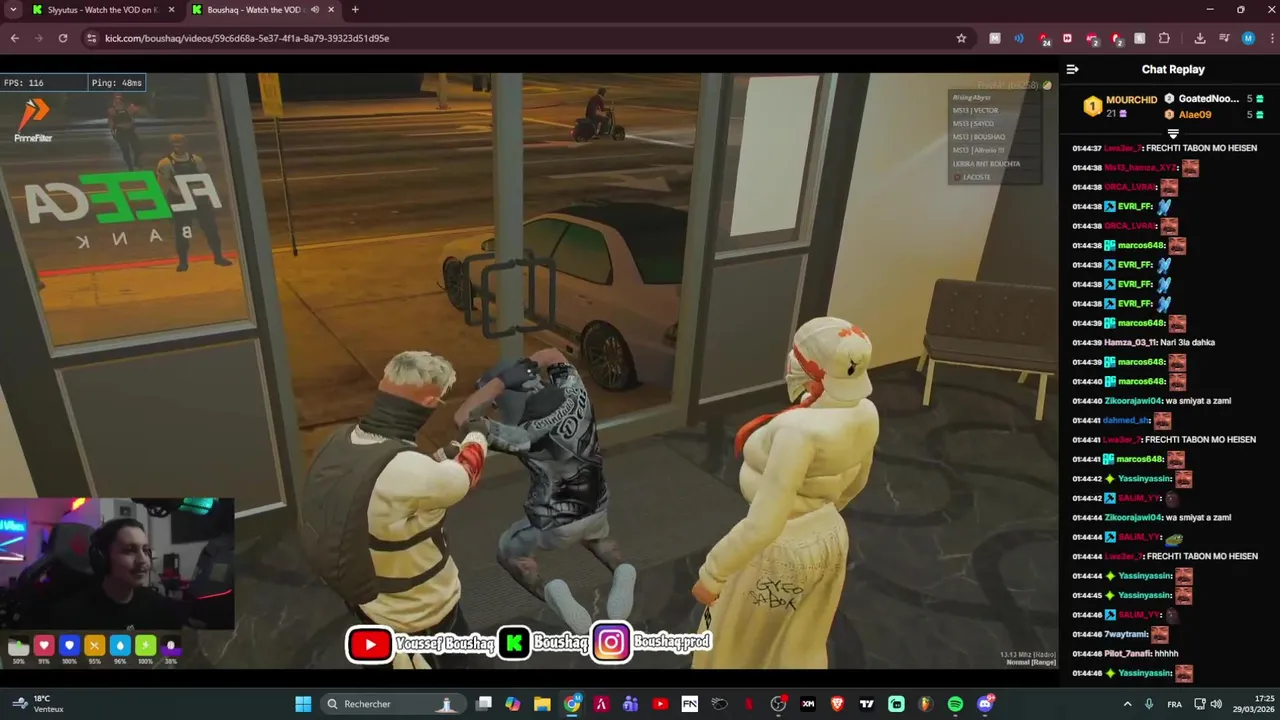Open the red extension showing 24
The width and height of the screenshot is (1280, 720).
coord(1044,39)
